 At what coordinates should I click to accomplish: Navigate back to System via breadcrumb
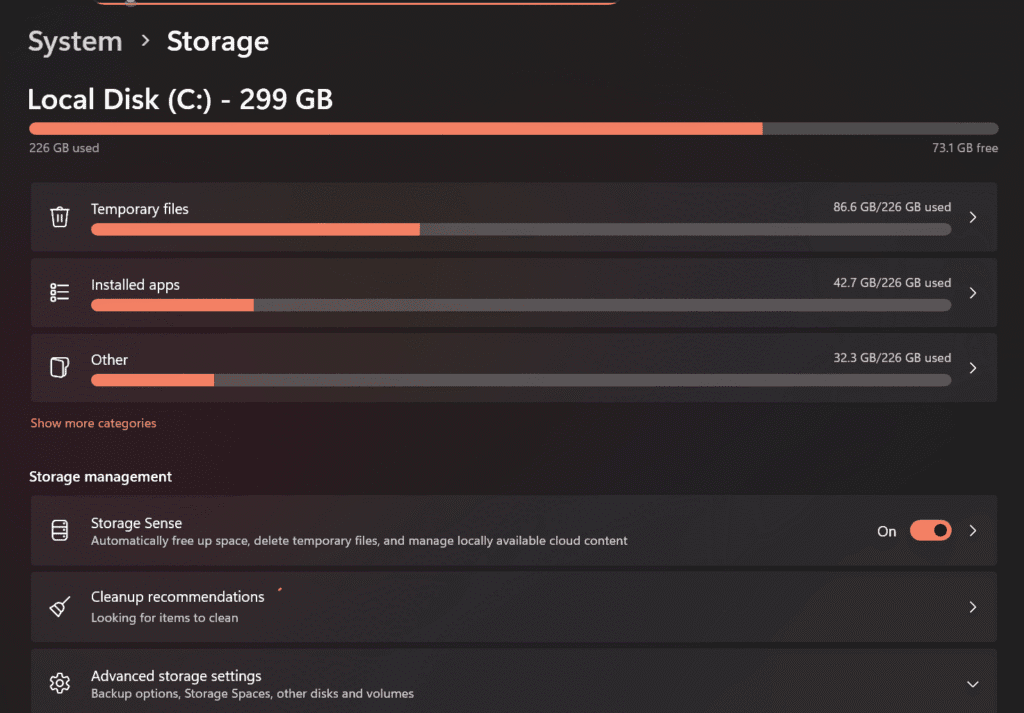coord(74,41)
